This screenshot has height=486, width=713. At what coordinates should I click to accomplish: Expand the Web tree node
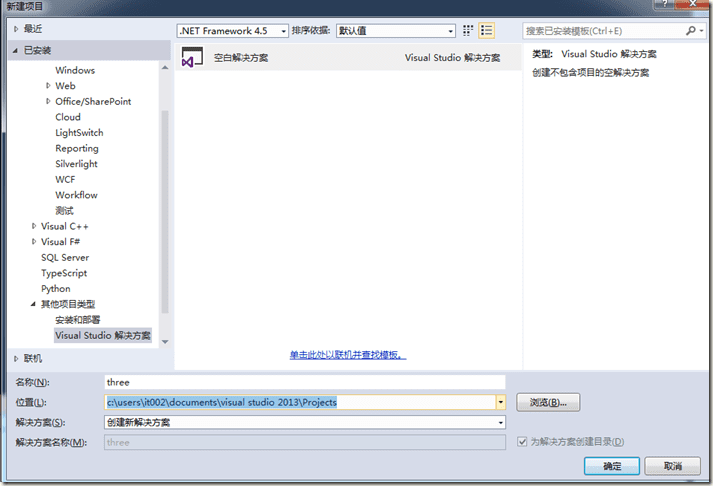[x=48, y=85]
